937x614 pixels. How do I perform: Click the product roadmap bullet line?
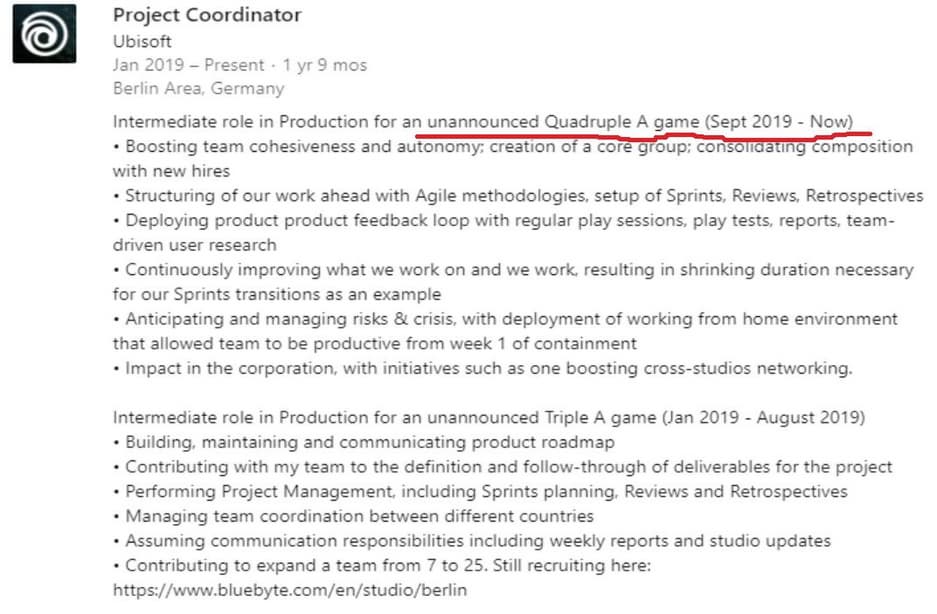point(370,442)
